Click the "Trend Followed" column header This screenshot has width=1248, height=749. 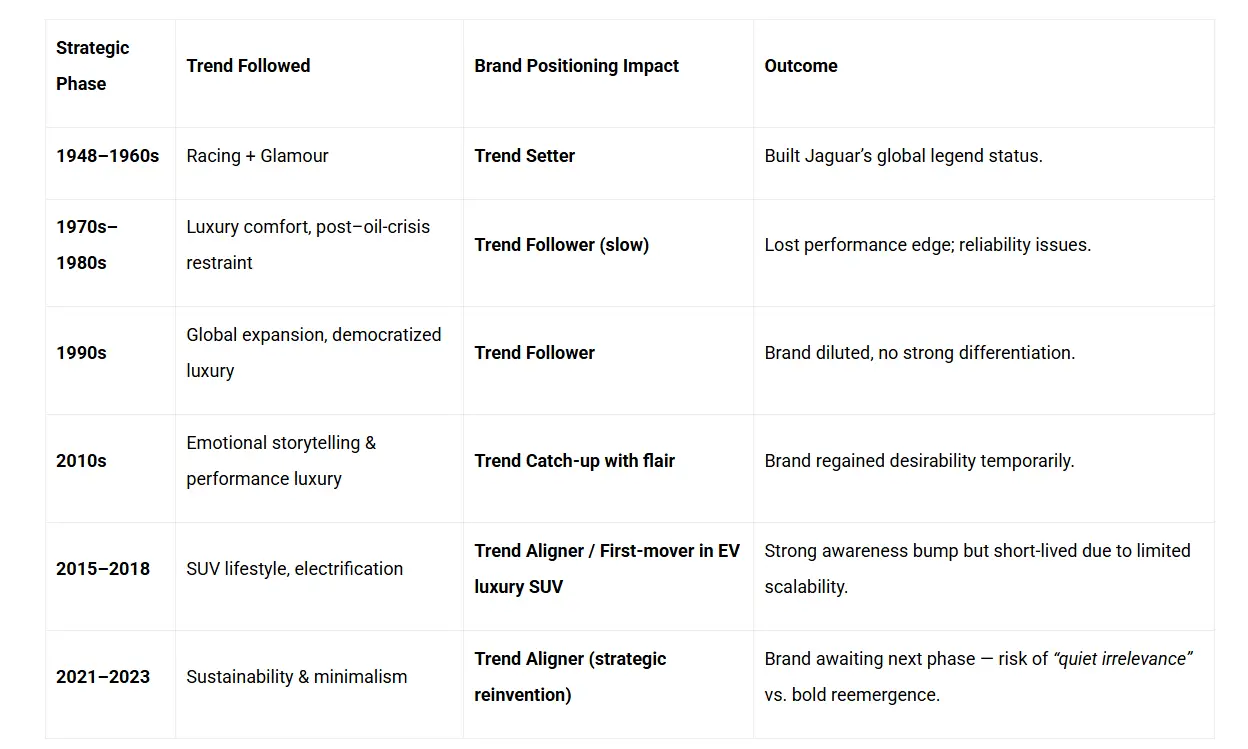click(x=248, y=66)
